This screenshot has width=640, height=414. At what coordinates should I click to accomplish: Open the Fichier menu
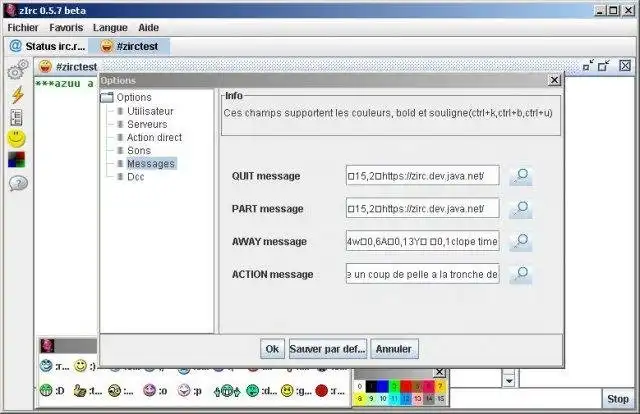tap(23, 28)
